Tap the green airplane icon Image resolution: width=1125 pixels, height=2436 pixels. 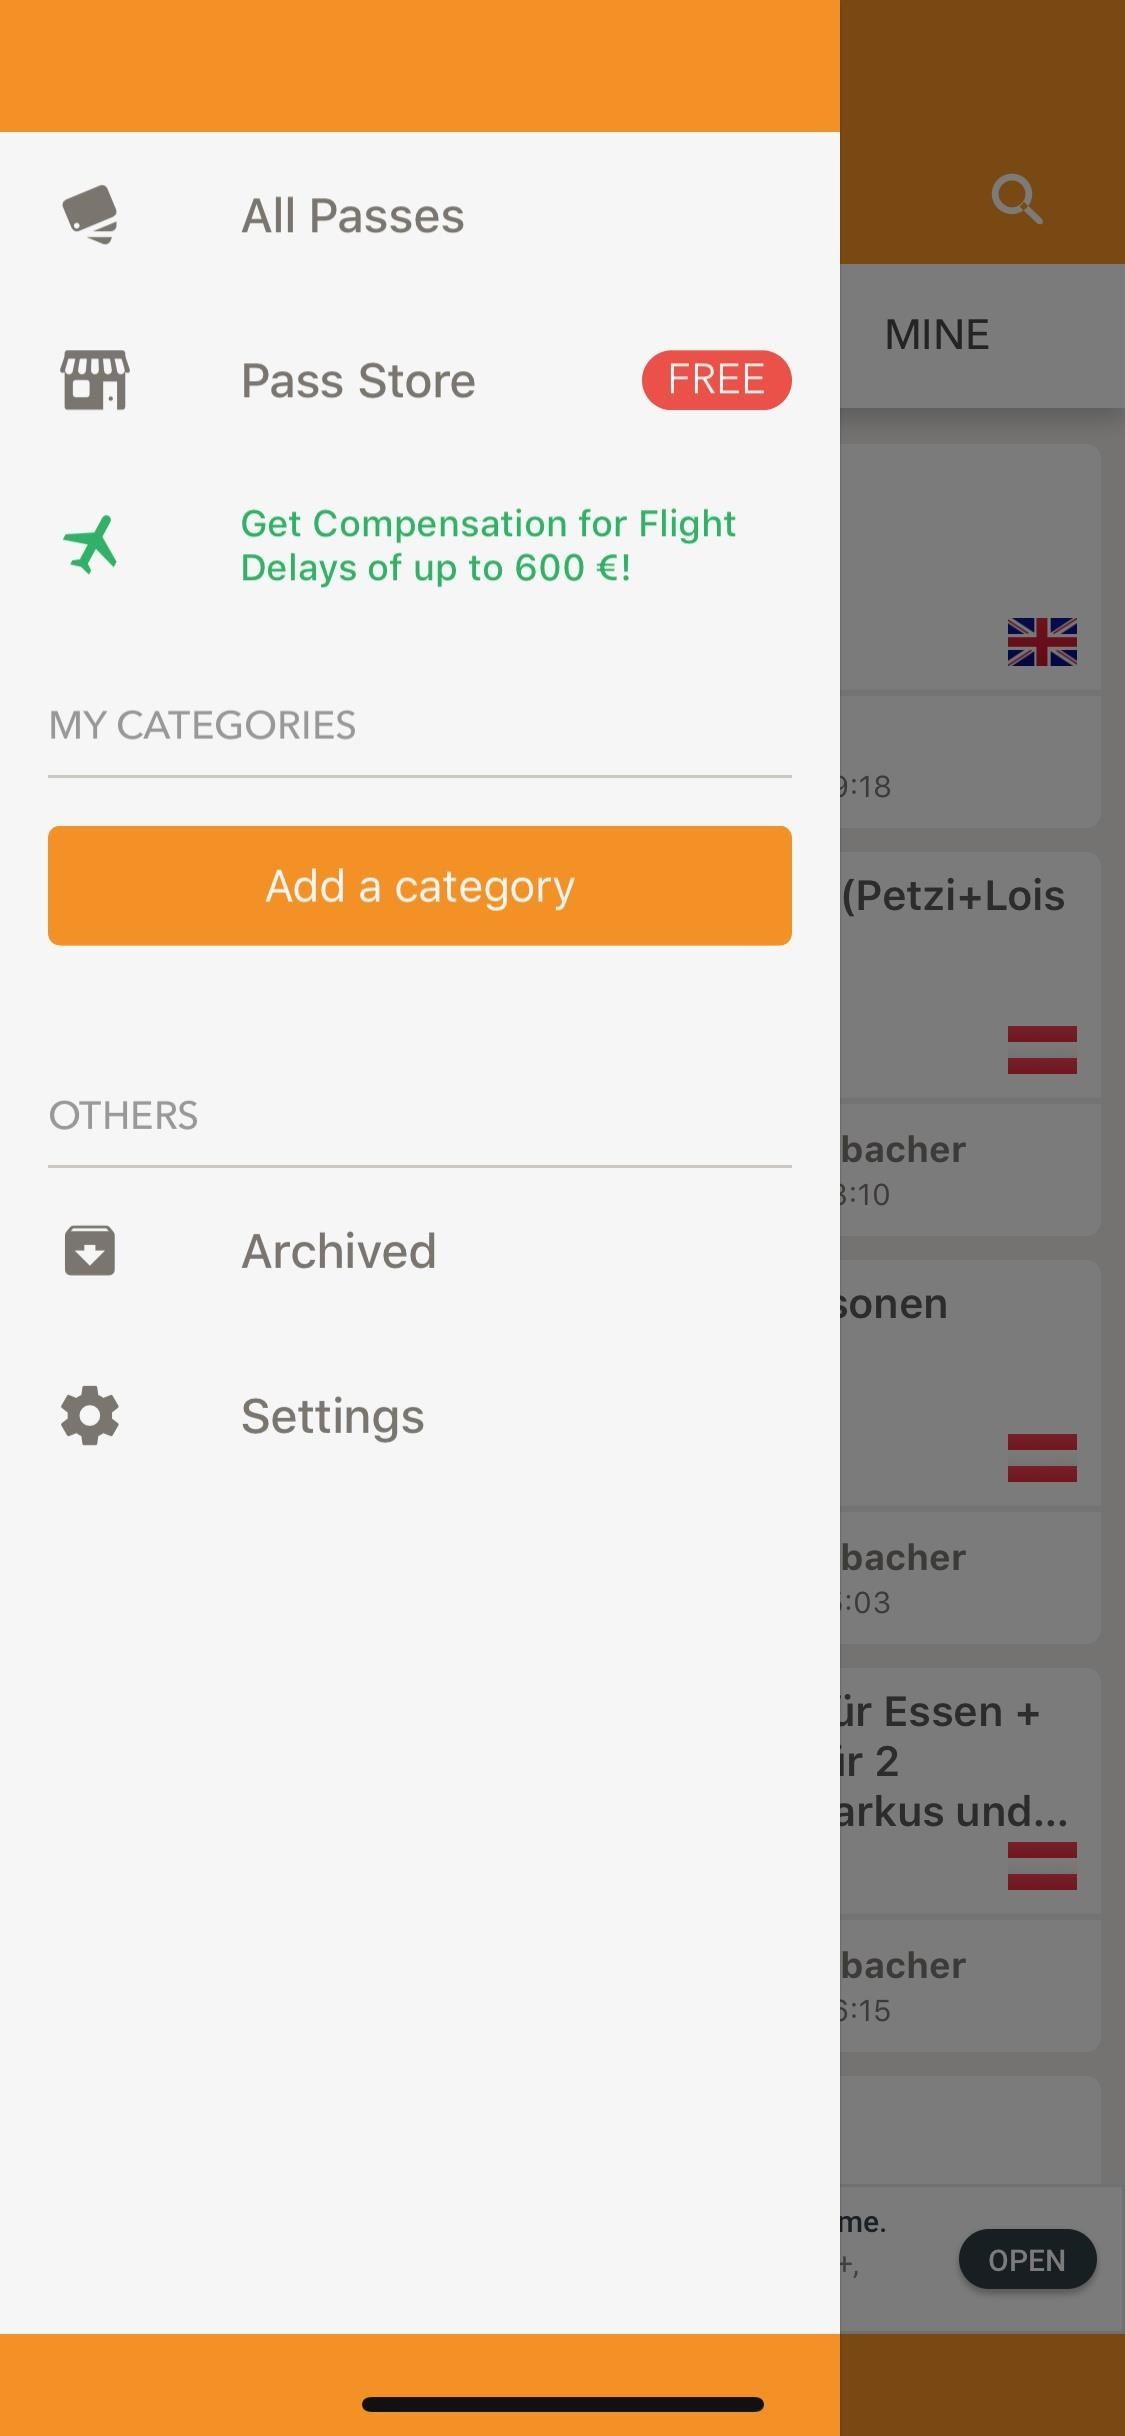tap(91, 545)
